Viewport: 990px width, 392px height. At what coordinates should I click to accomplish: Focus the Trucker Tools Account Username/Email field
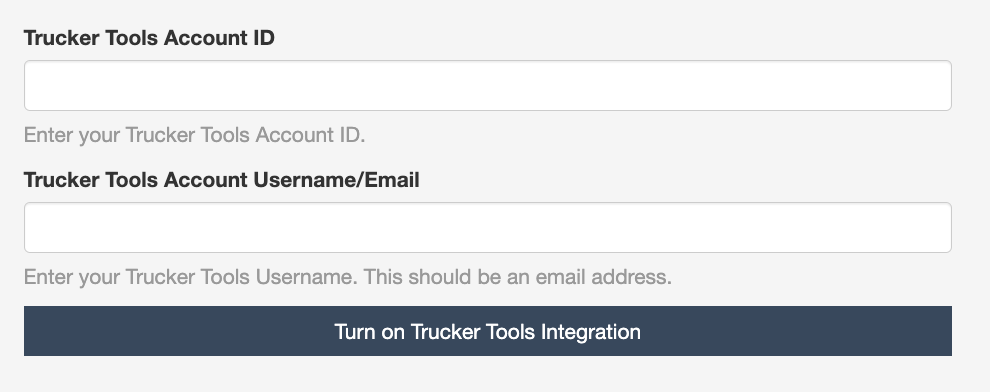tap(487, 228)
